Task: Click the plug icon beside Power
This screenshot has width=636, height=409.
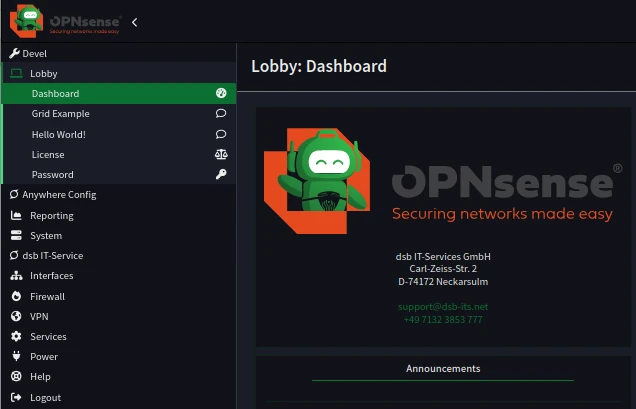Action: [x=16, y=356]
